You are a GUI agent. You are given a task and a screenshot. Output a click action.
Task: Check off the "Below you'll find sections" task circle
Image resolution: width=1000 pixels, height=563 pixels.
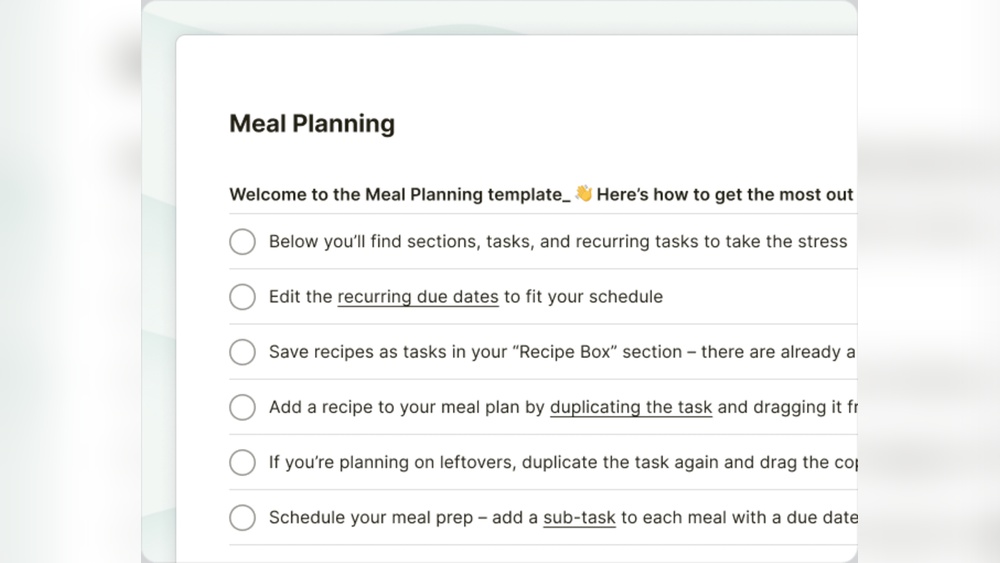click(243, 242)
